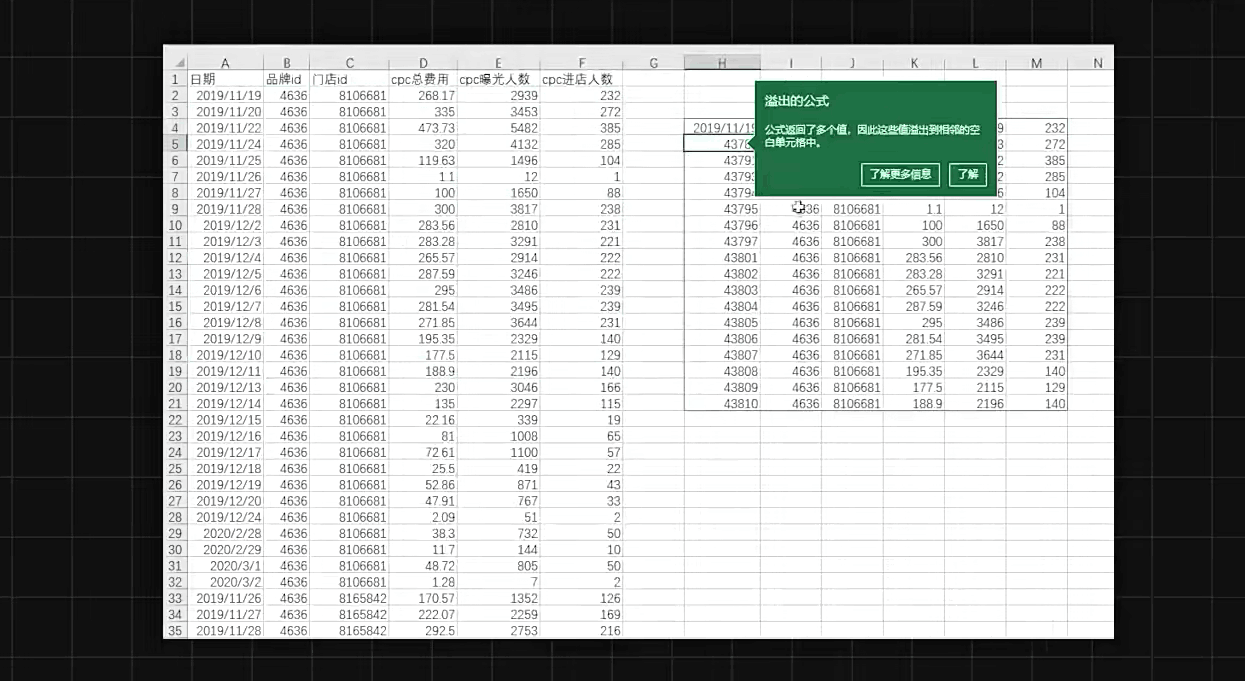
Task: Select column E header
Action: click(498, 63)
